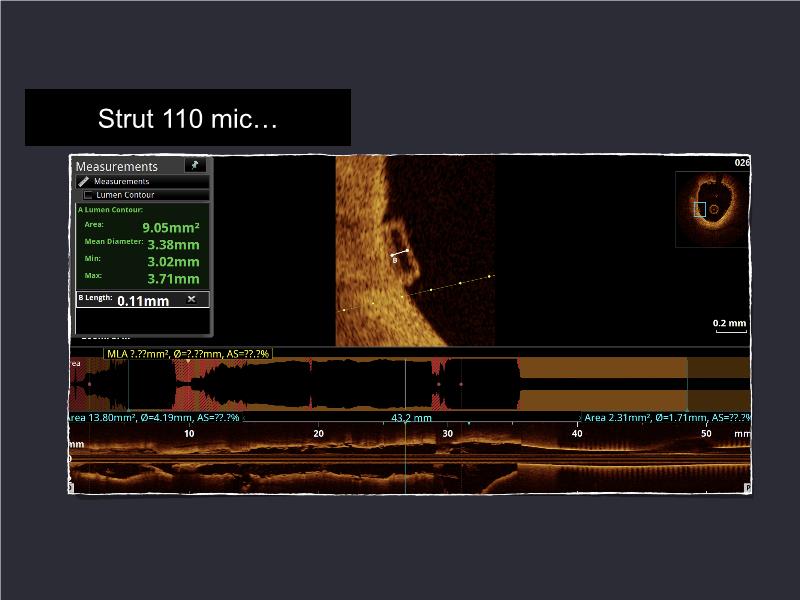Click the ruler icon beside Measurements
This screenshot has width=800, height=600.
click(84, 182)
